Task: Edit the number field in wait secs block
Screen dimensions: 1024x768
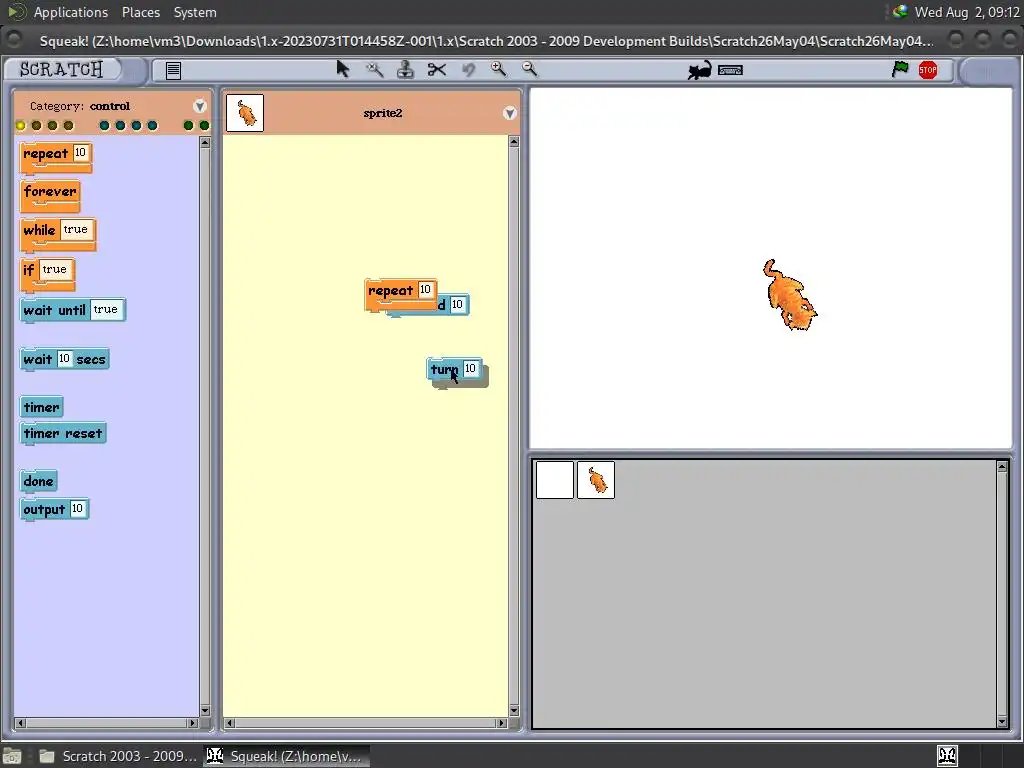Action: pyautogui.click(x=65, y=359)
